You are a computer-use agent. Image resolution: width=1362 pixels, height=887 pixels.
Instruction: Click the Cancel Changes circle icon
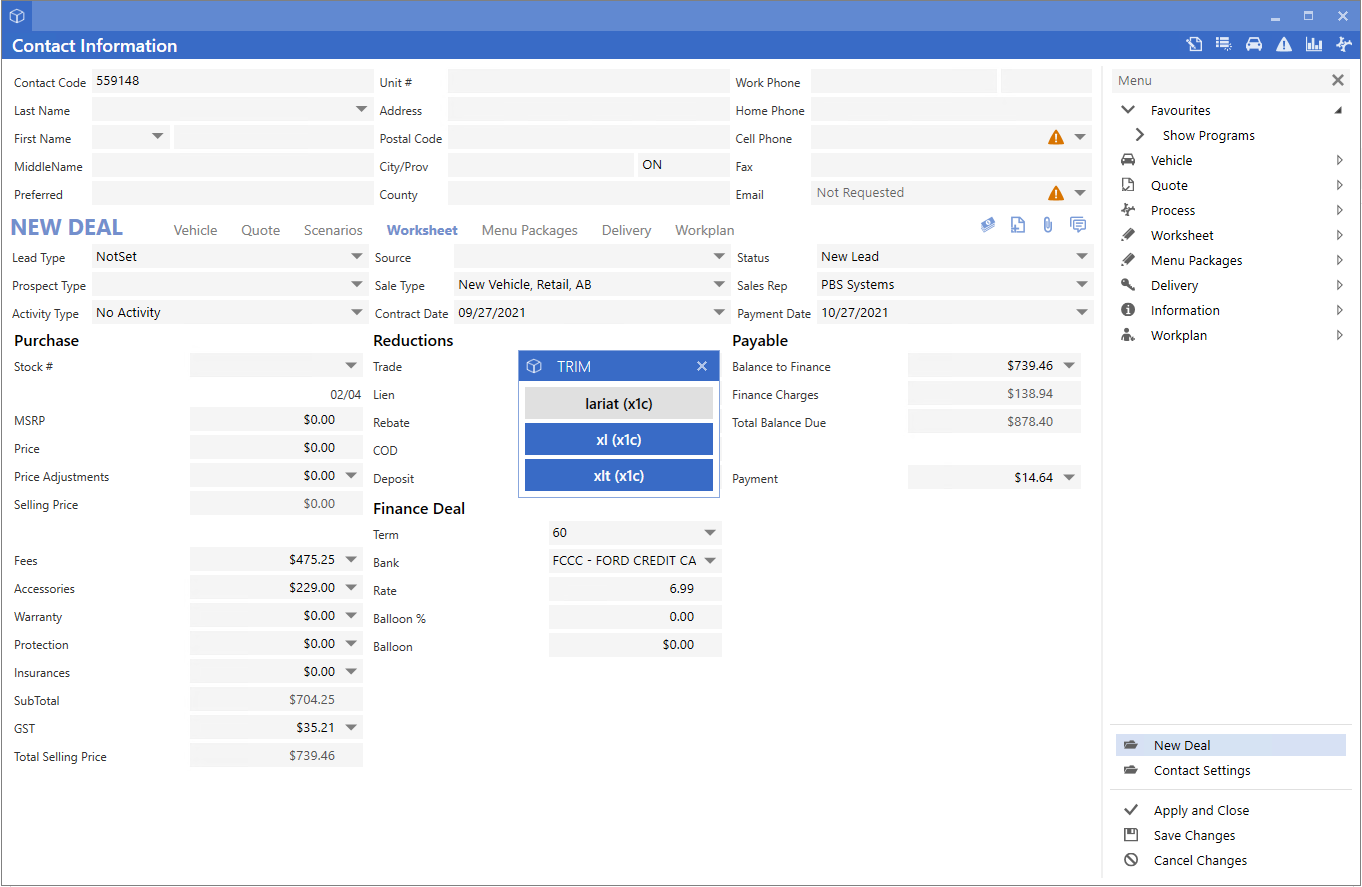click(1131, 860)
